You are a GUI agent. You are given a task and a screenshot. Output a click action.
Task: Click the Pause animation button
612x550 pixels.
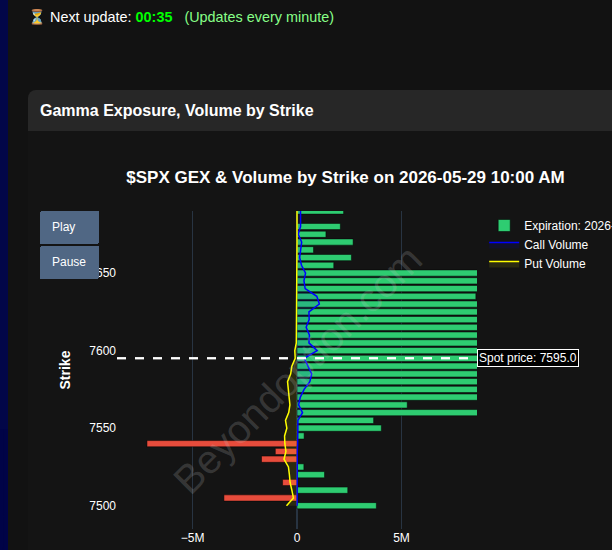69,262
